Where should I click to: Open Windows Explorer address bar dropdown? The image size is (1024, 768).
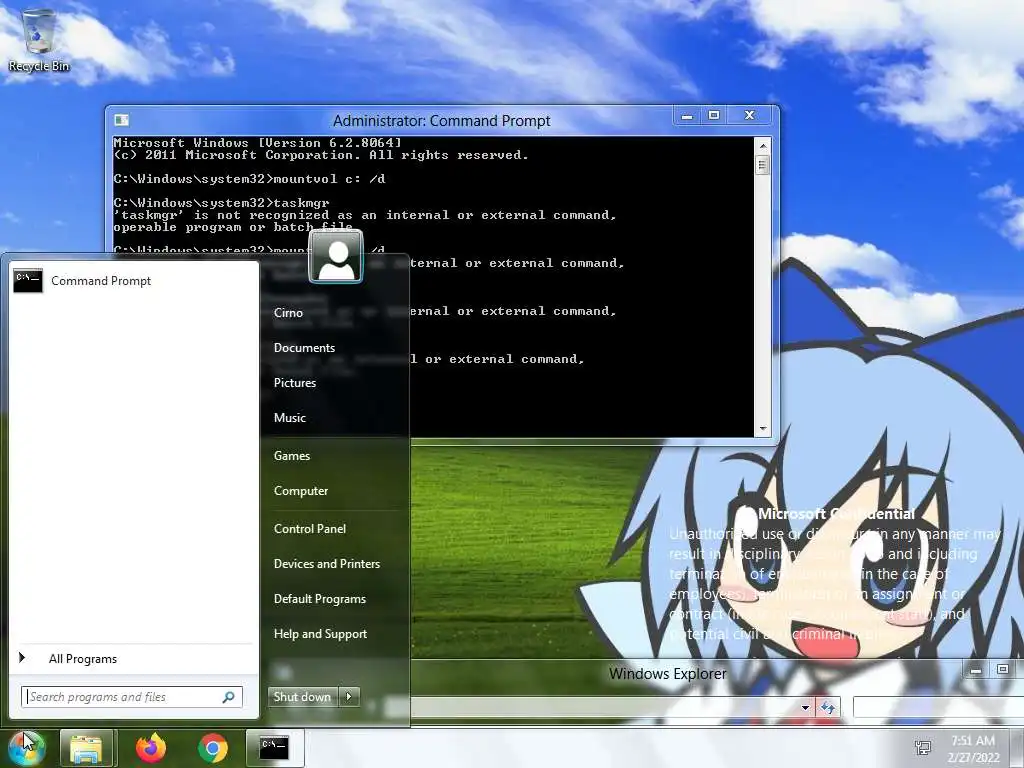[805, 707]
